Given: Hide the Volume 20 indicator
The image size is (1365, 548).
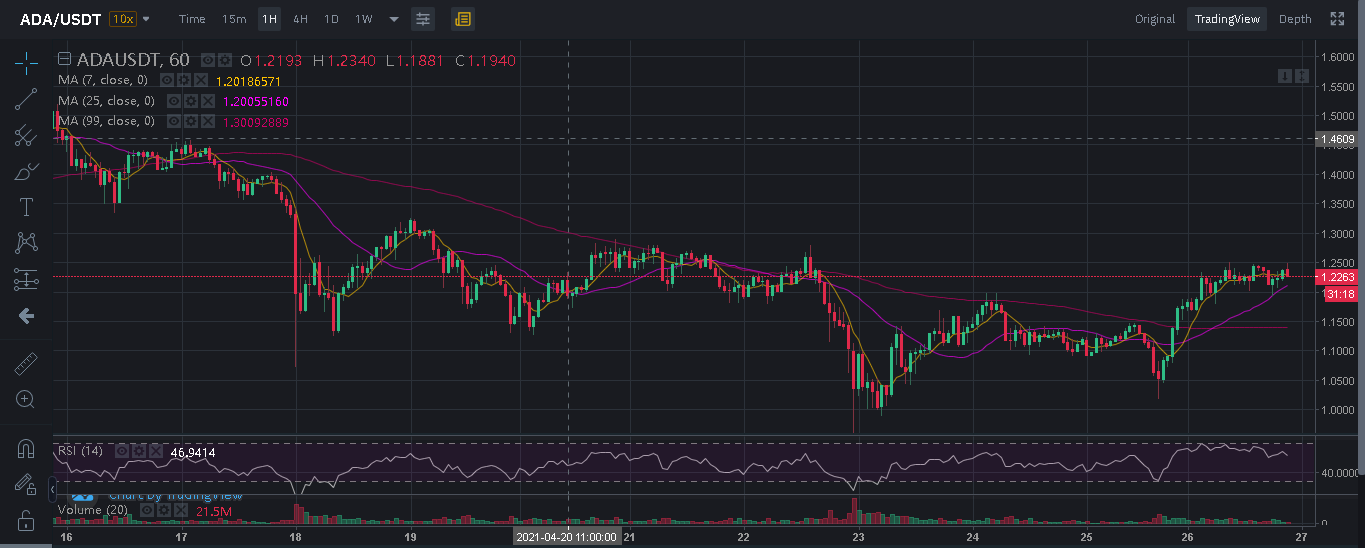Looking at the screenshot, I should [147, 510].
